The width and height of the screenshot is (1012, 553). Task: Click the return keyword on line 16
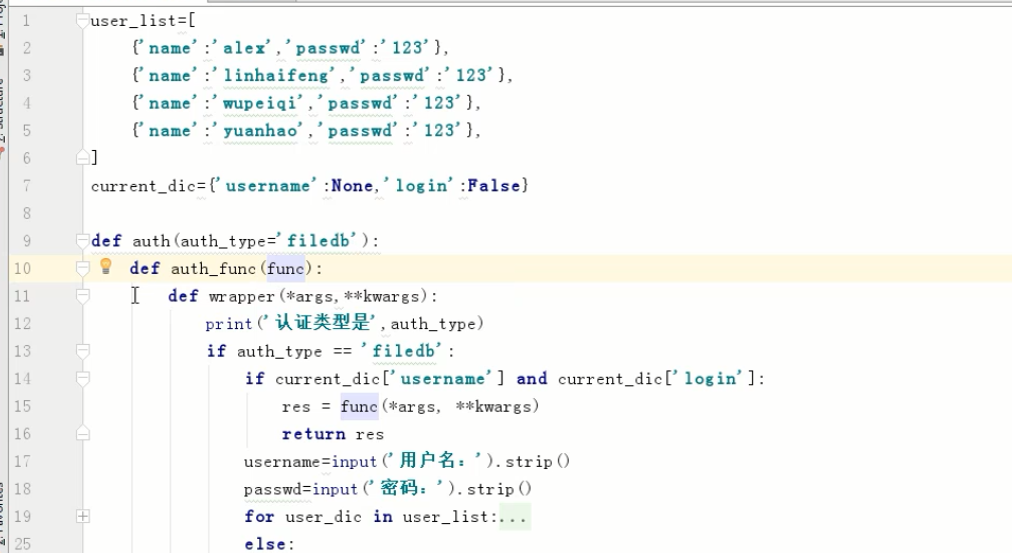(314, 434)
